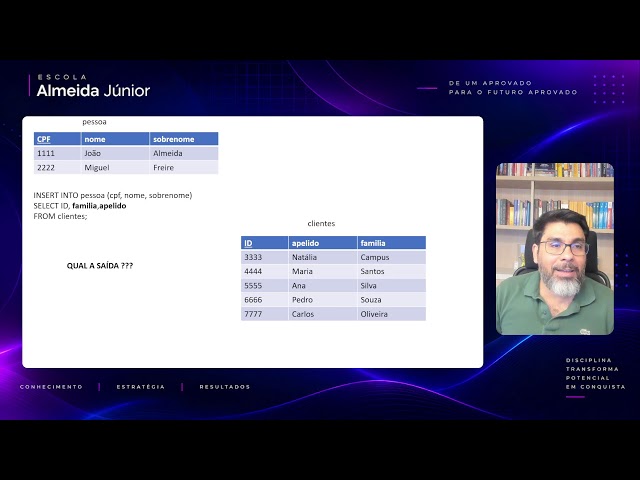Click the 'PARA O FUTURO APROVADO' tagline text
This screenshot has height=480, width=640.
513,92
